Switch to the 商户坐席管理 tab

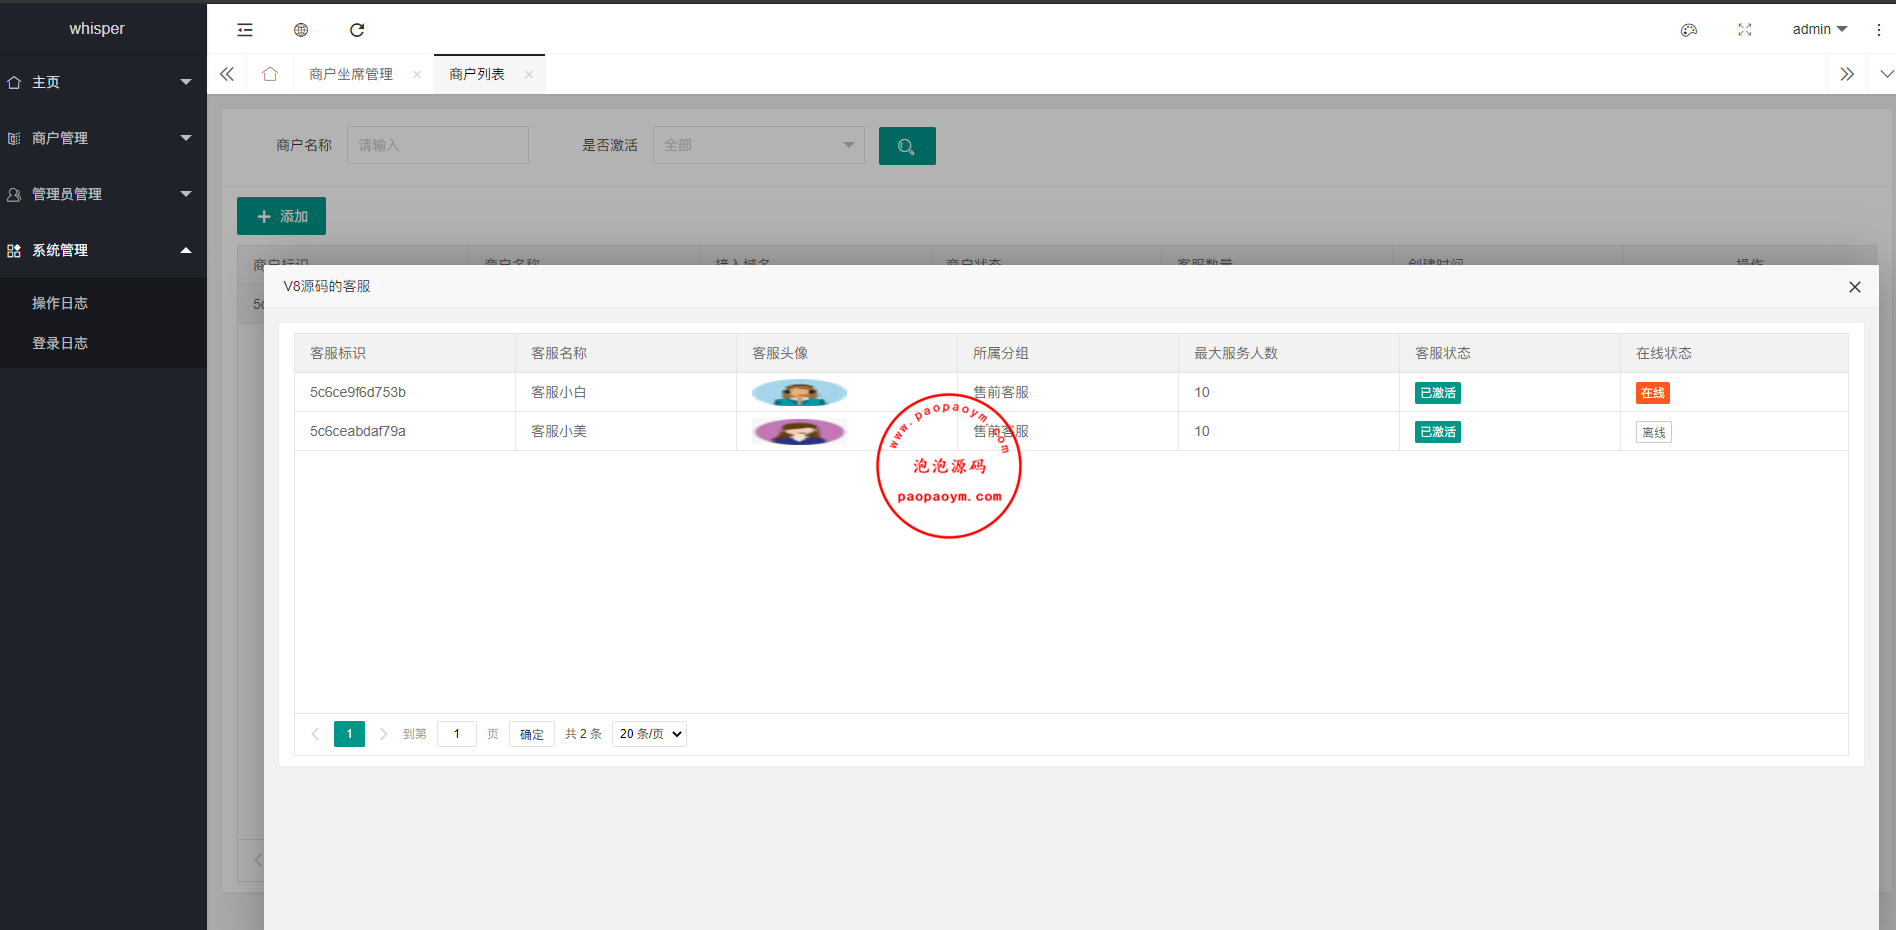click(351, 74)
